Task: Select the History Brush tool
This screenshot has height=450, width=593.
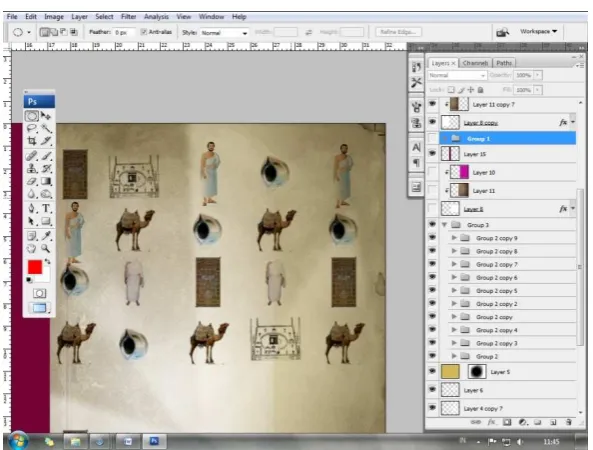Action: pos(46,169)
